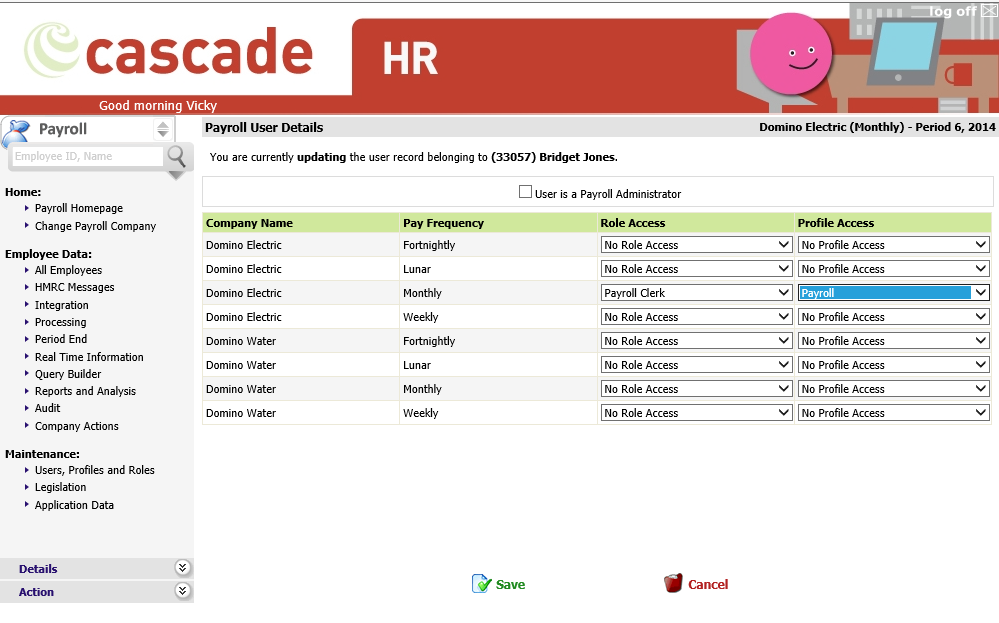Open the Integration menu item

click(61, 305)
